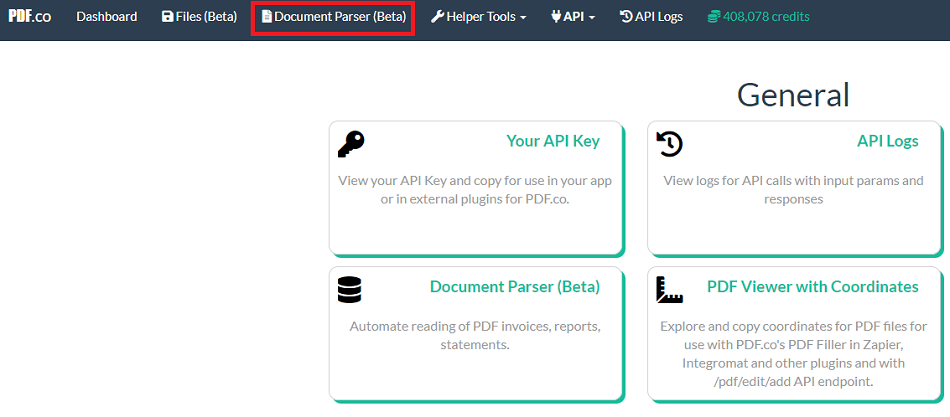Click the text 'View your API Key and copy' description

475,190
